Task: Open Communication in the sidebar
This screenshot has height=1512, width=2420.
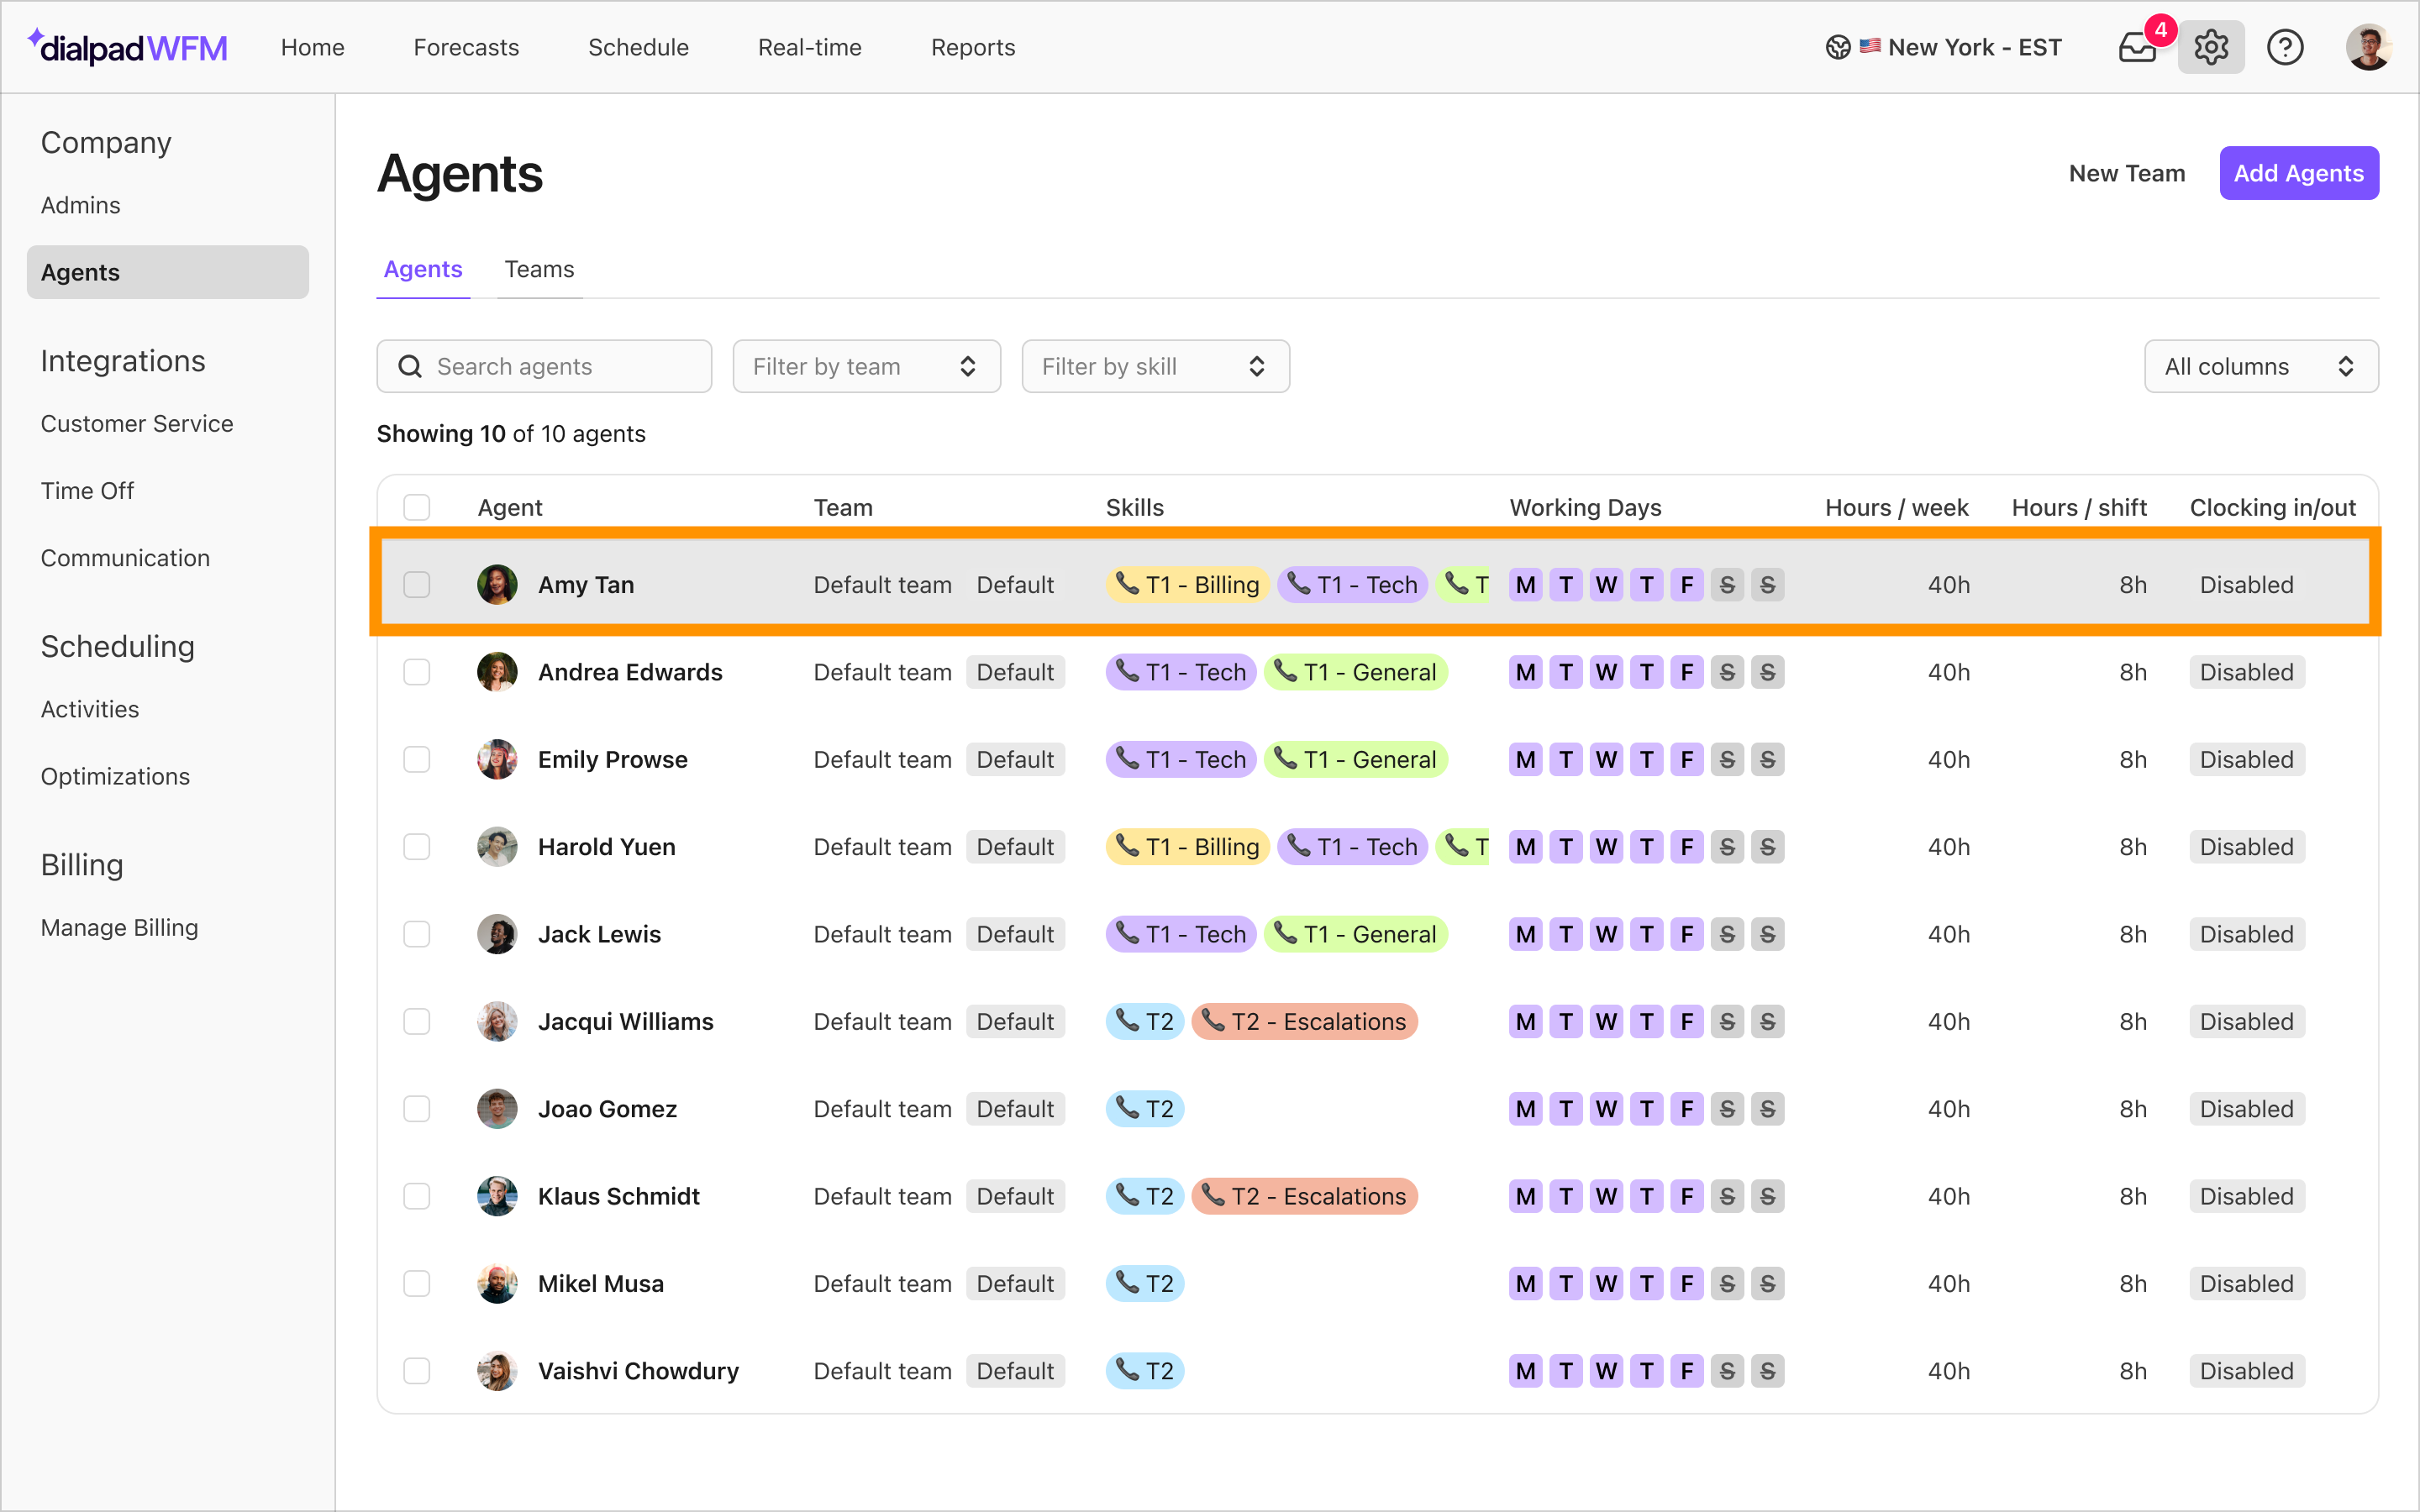Action: [x=125, y=557]
